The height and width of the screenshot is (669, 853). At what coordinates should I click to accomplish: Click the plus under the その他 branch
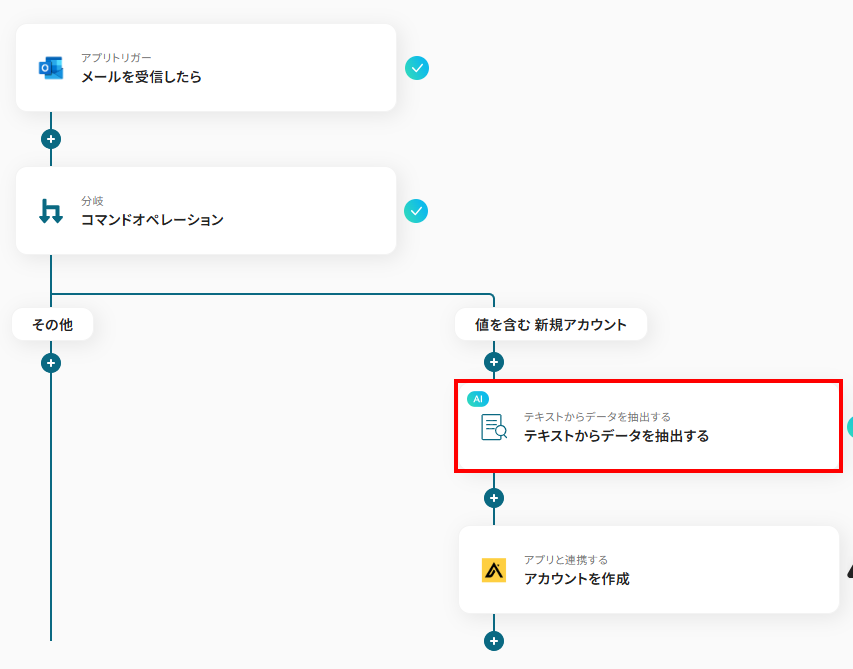pos(49,362)
